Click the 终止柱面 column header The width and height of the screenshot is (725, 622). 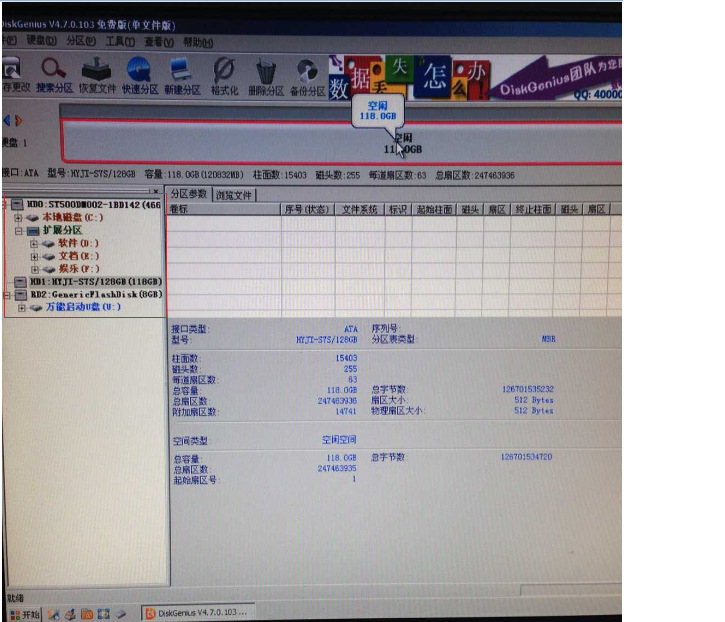click(x=533, y=209)
